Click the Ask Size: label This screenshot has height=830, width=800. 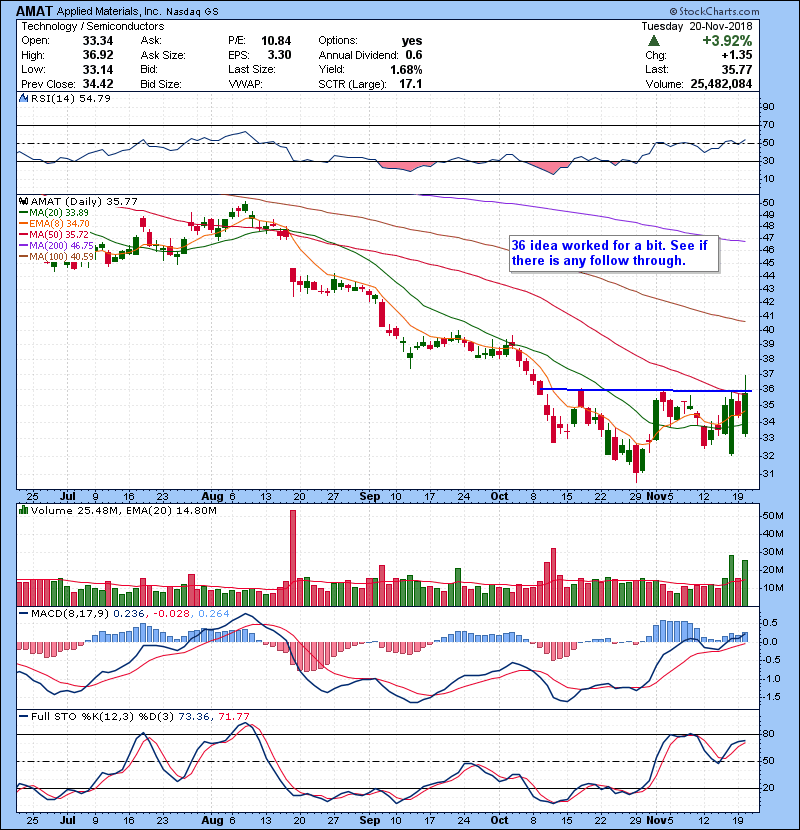[x=163, y=55]
